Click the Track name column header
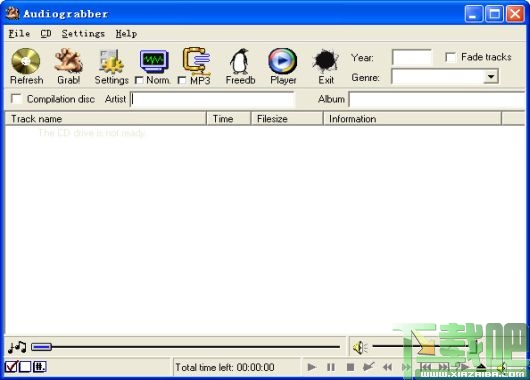This screenshot has height=380, width=530. point(105,119)
